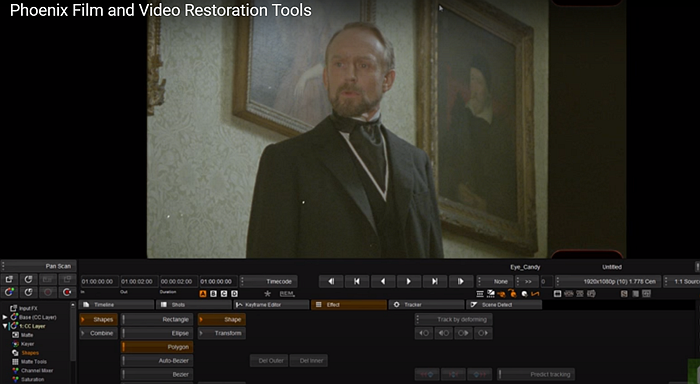This screenshot has height=384, width=700.
Task: Click the white frame view icon
Action: click(557, 294)
